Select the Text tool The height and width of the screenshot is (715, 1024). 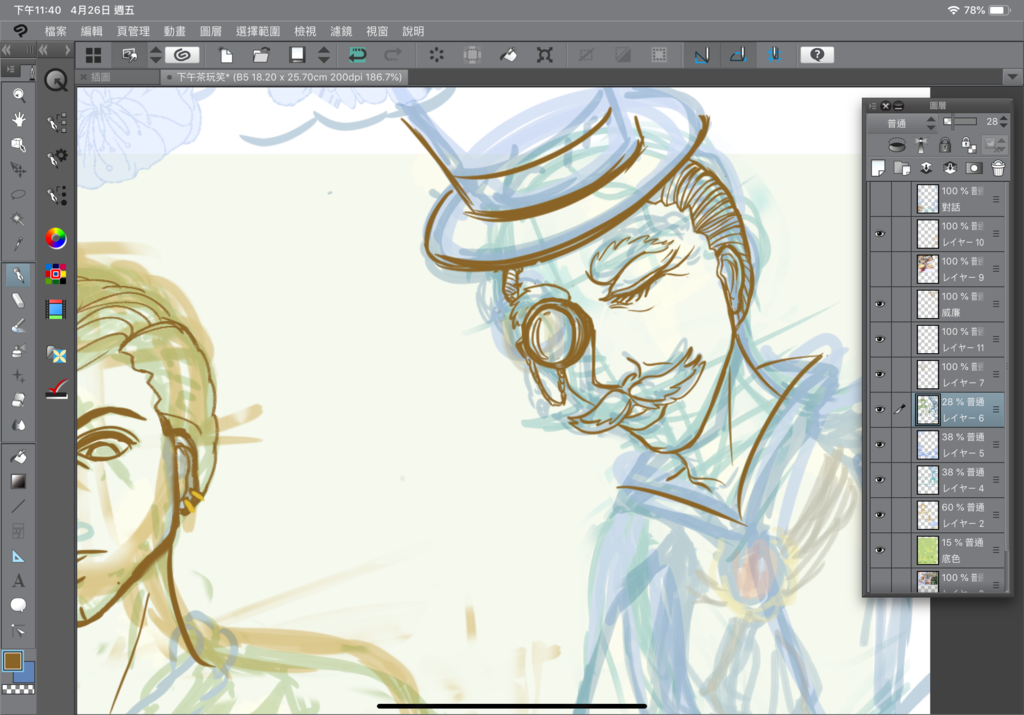point(18,580)
